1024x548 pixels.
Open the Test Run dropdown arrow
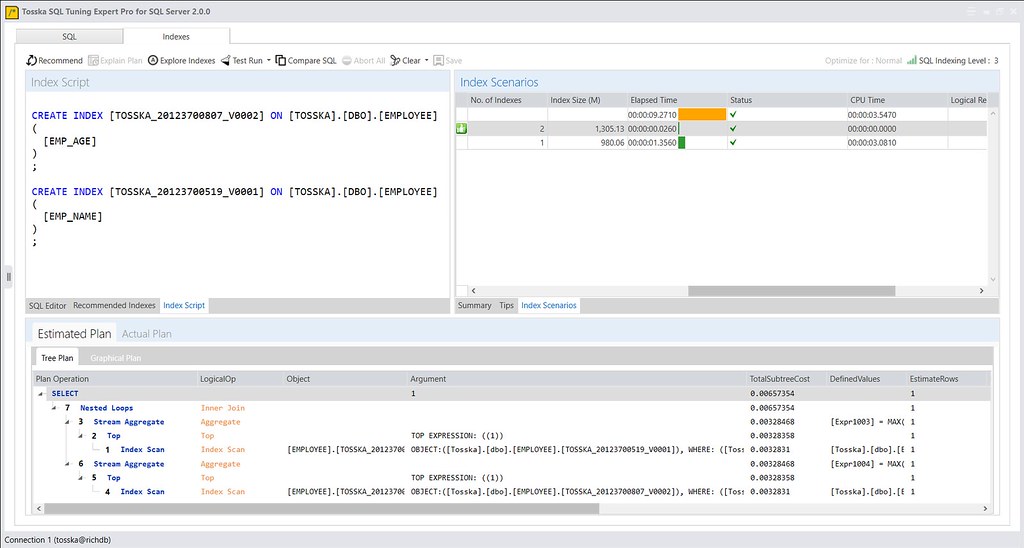click(x=269, y=61)
